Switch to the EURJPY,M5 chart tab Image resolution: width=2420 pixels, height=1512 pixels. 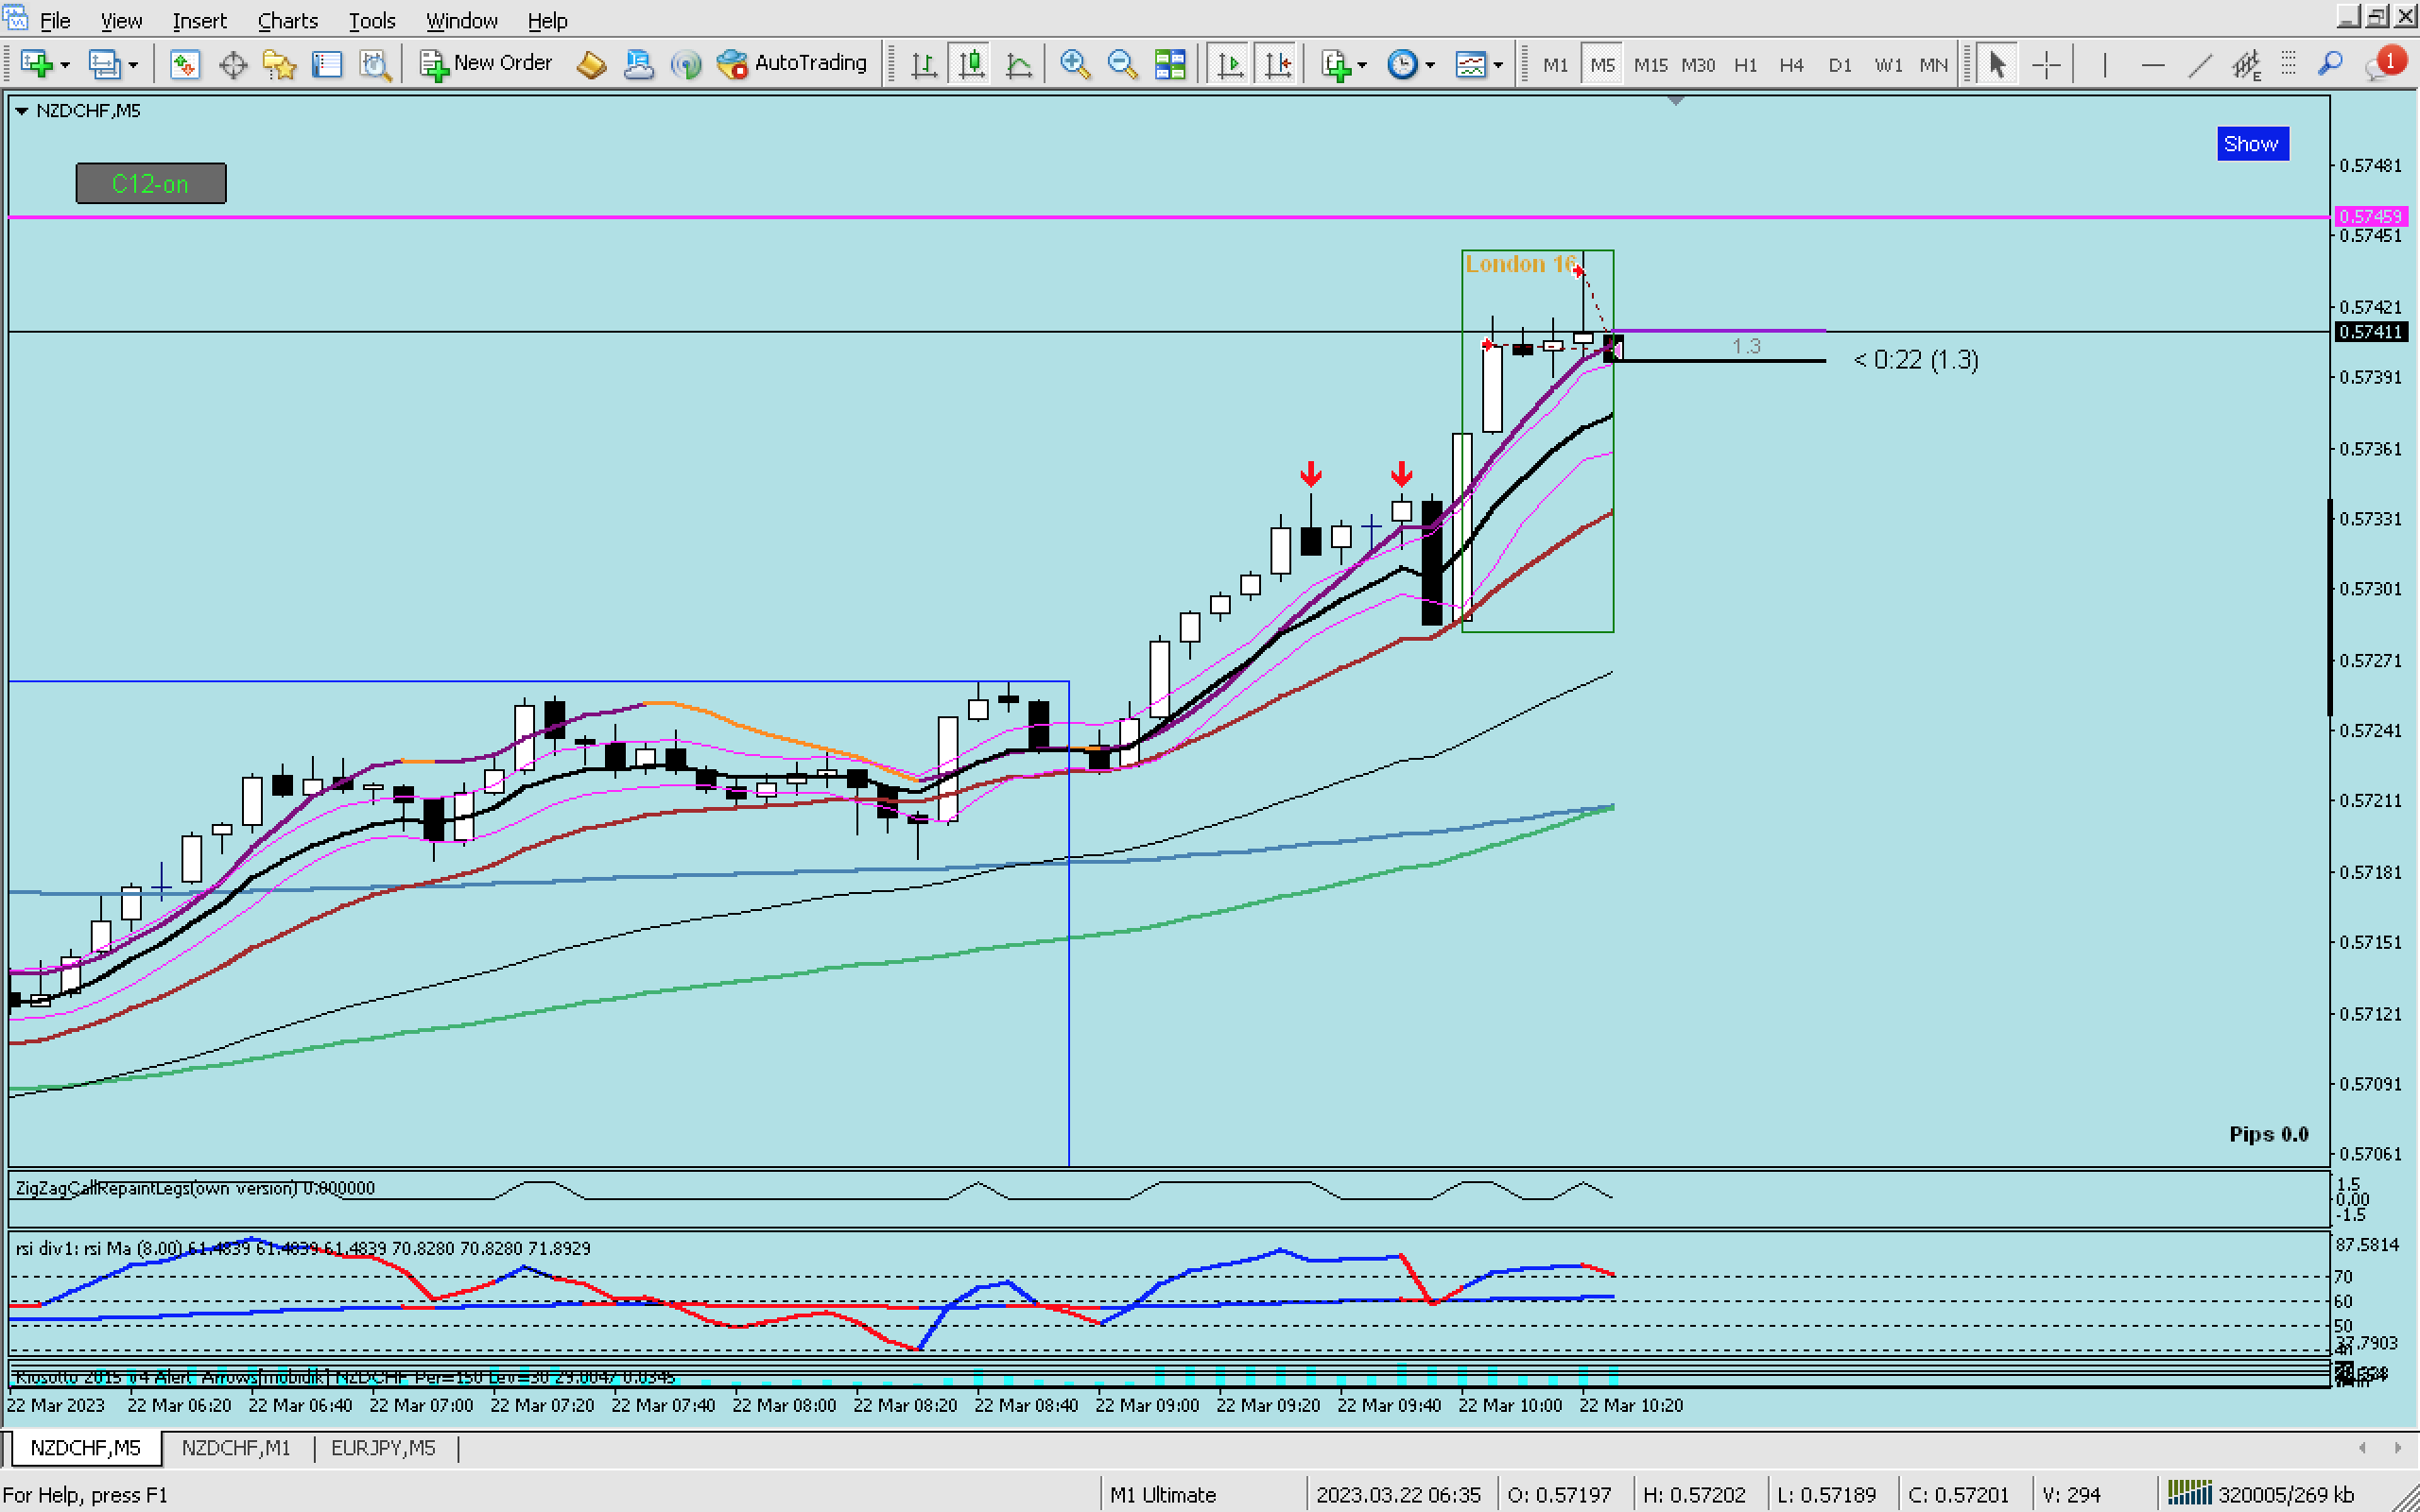point(383,1447)
